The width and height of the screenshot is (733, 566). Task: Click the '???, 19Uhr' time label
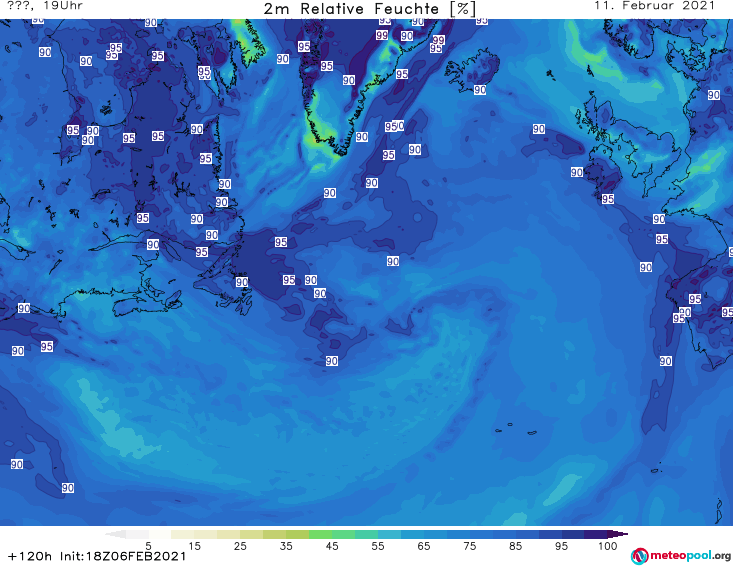pyautogui.click(x=45, y=6)
